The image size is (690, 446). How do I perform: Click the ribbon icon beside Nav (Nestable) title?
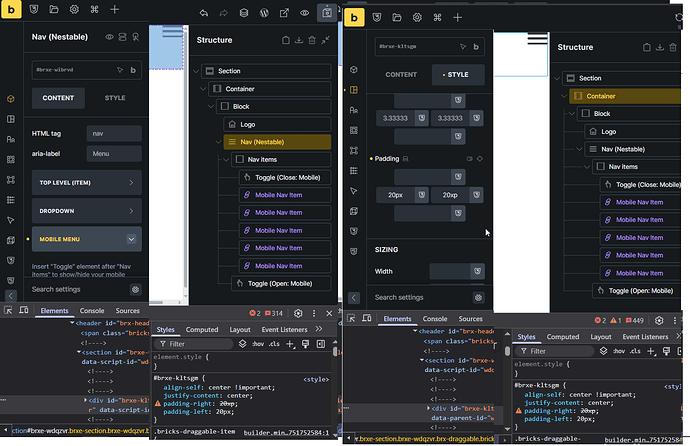pyautogui.click(x=136, y=37)
